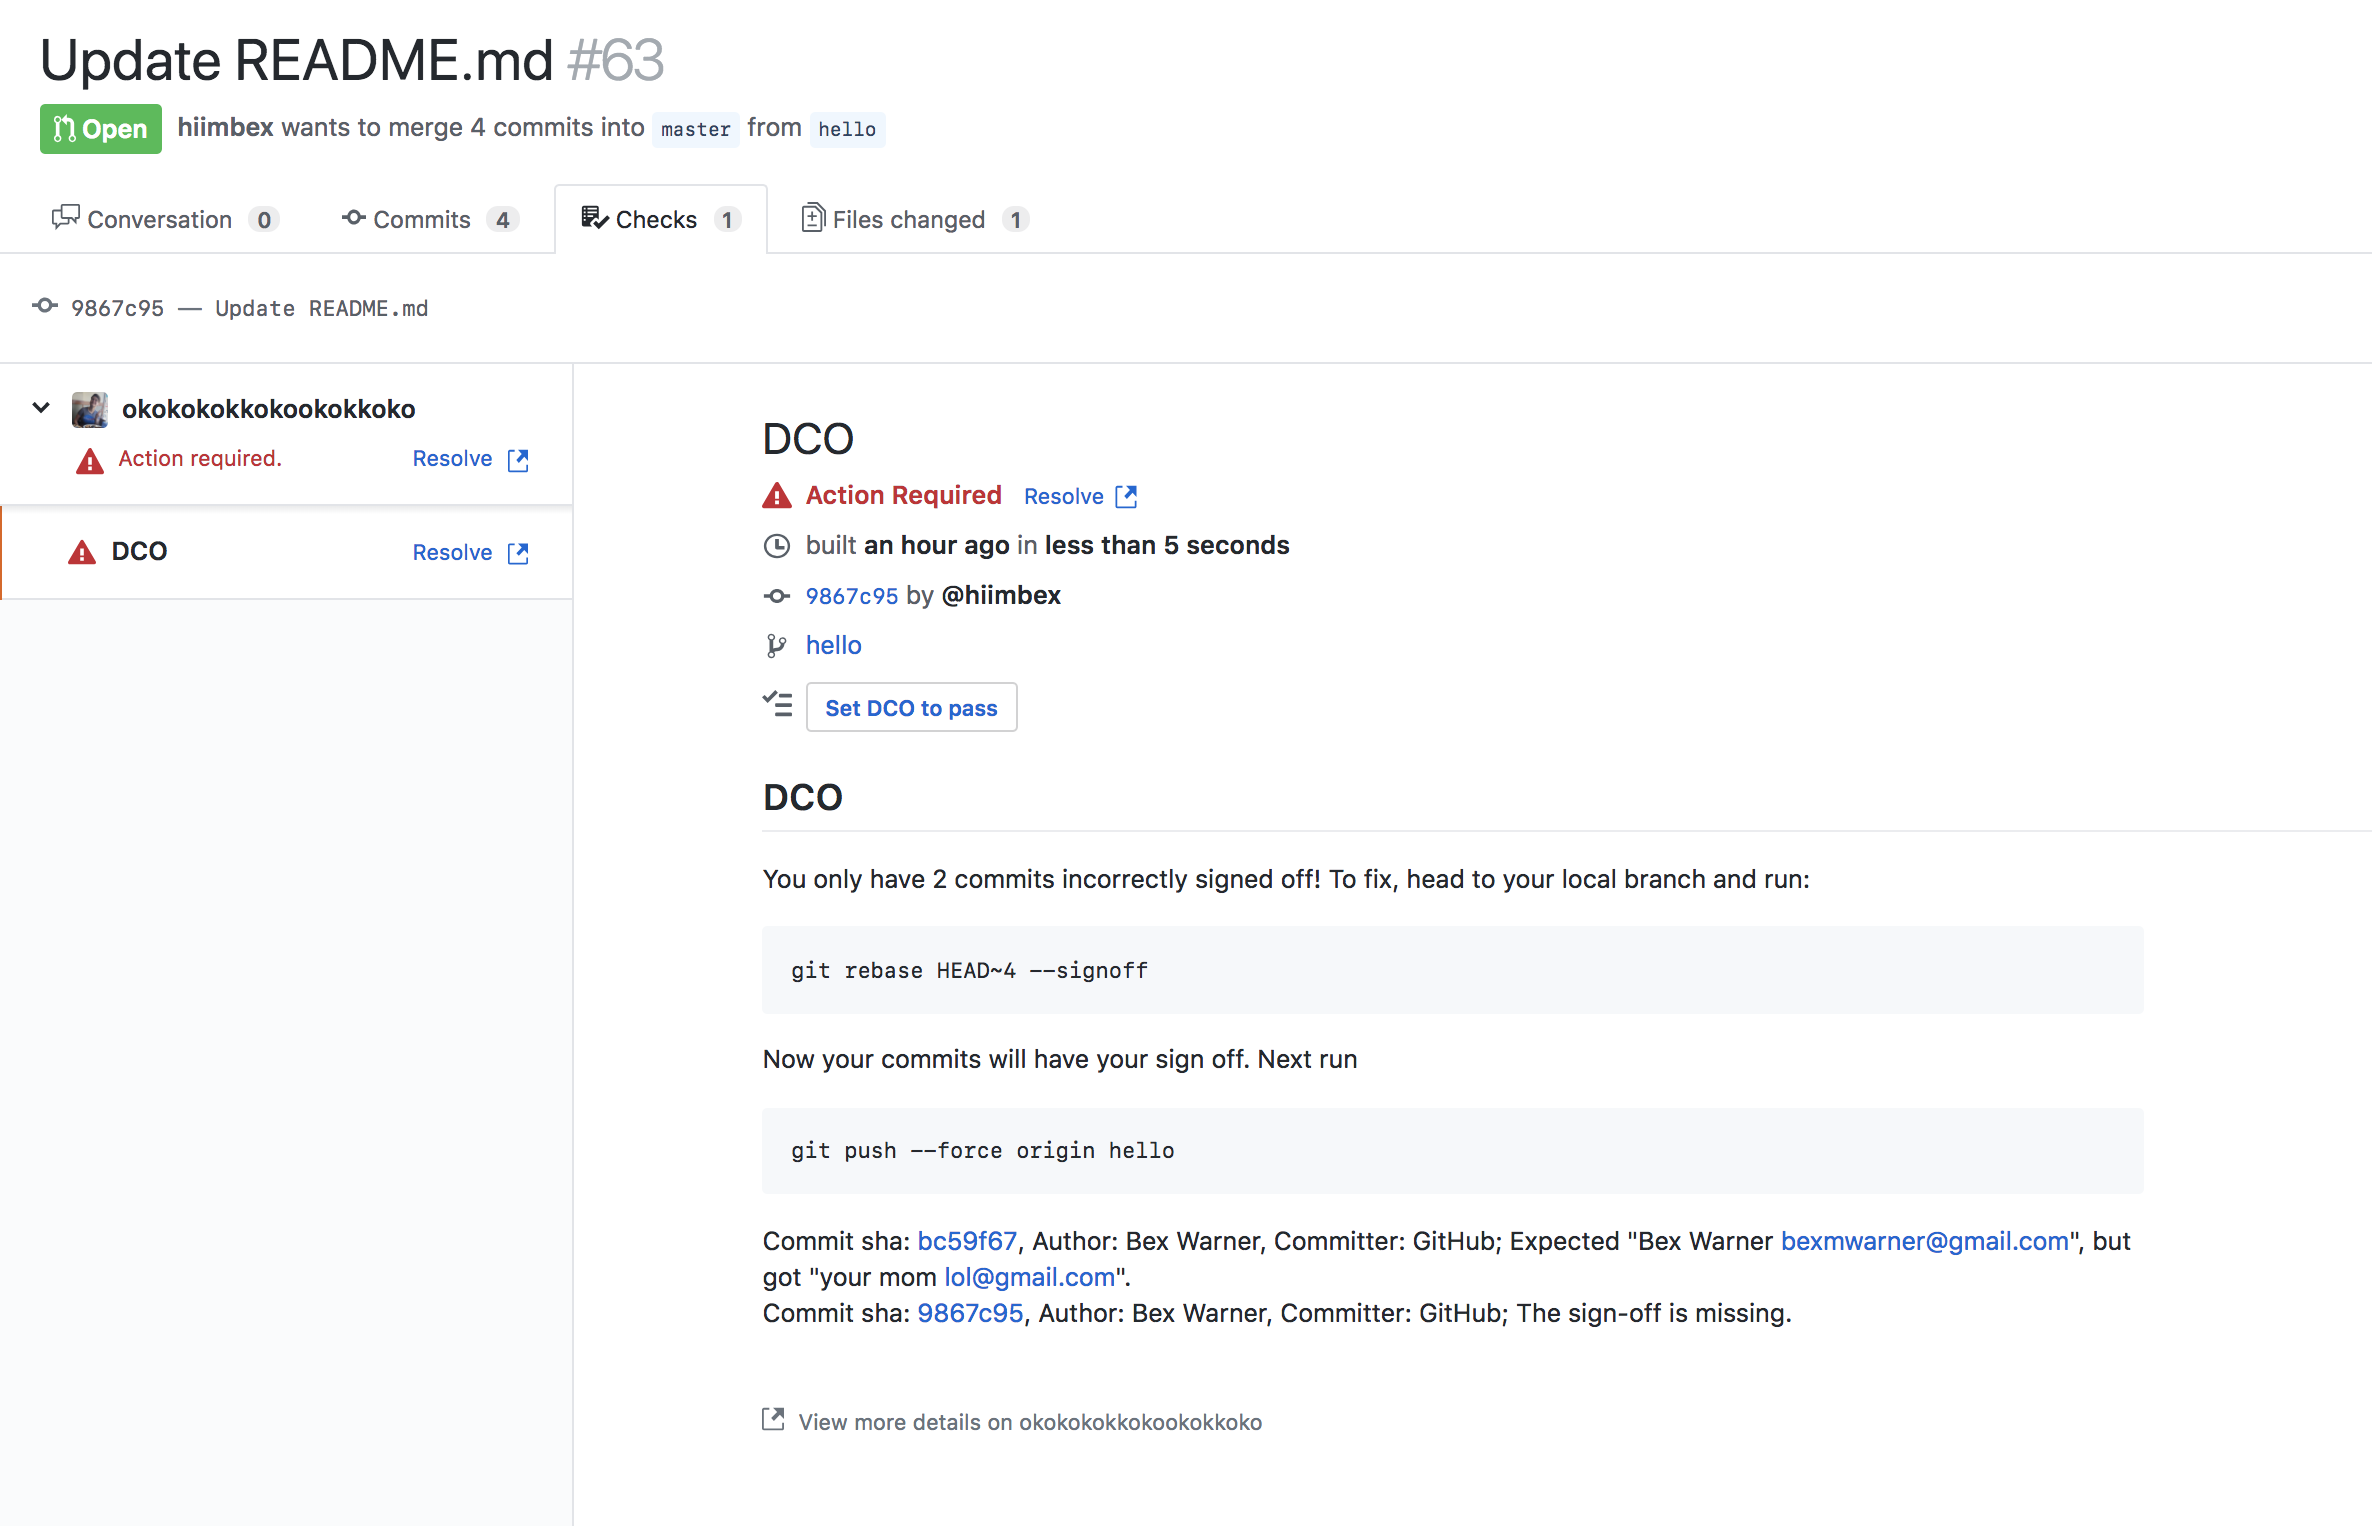Click the Commits tab
2372x1526 pixels.
[422, 218]
